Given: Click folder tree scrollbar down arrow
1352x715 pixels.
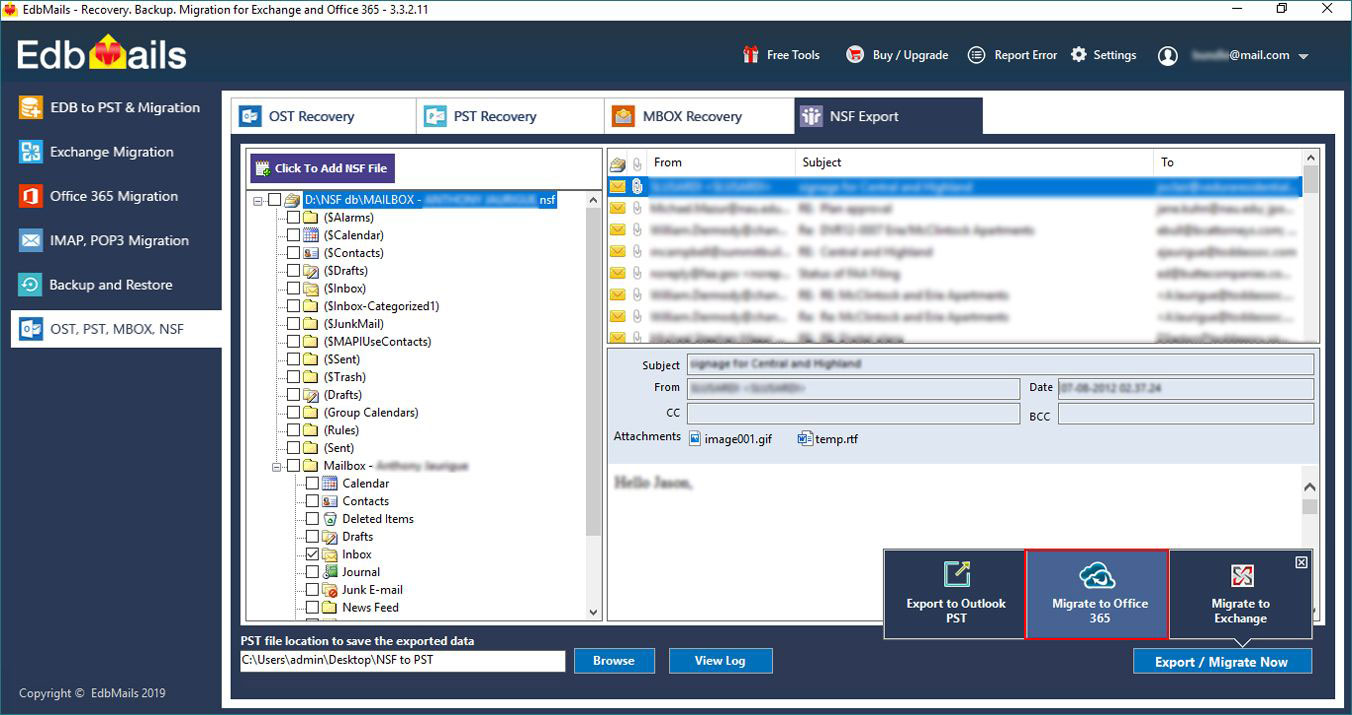Looking at the screenshot, I should point(593,612).
